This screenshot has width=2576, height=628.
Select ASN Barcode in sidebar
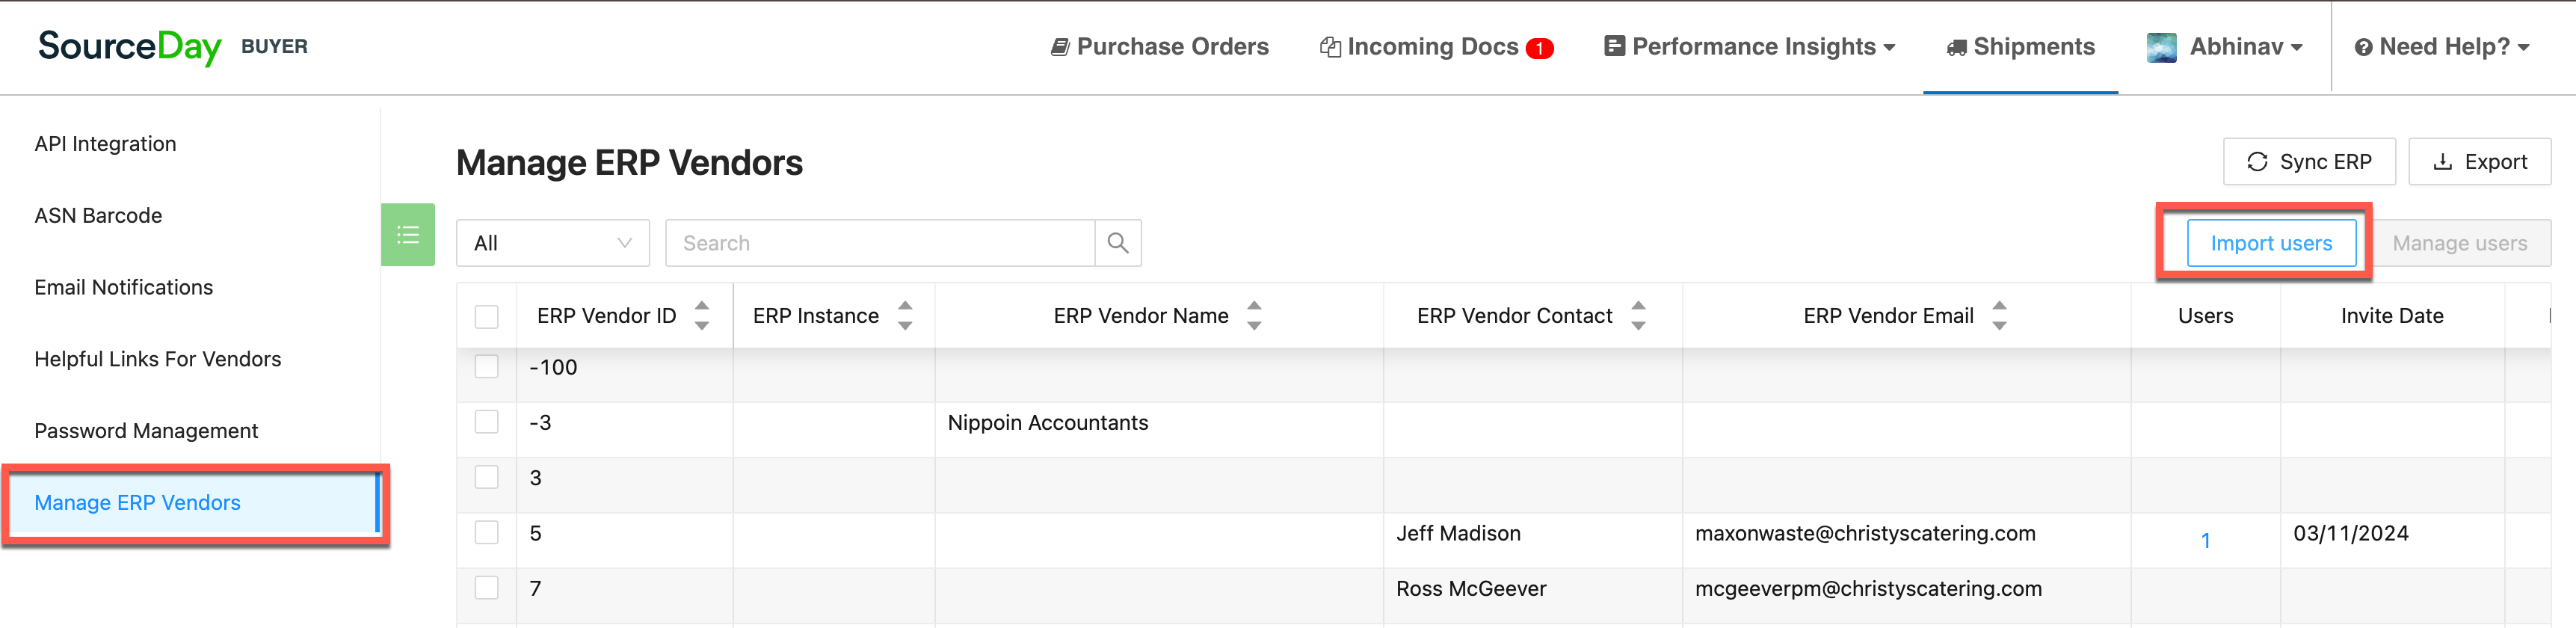coord(98,216)
